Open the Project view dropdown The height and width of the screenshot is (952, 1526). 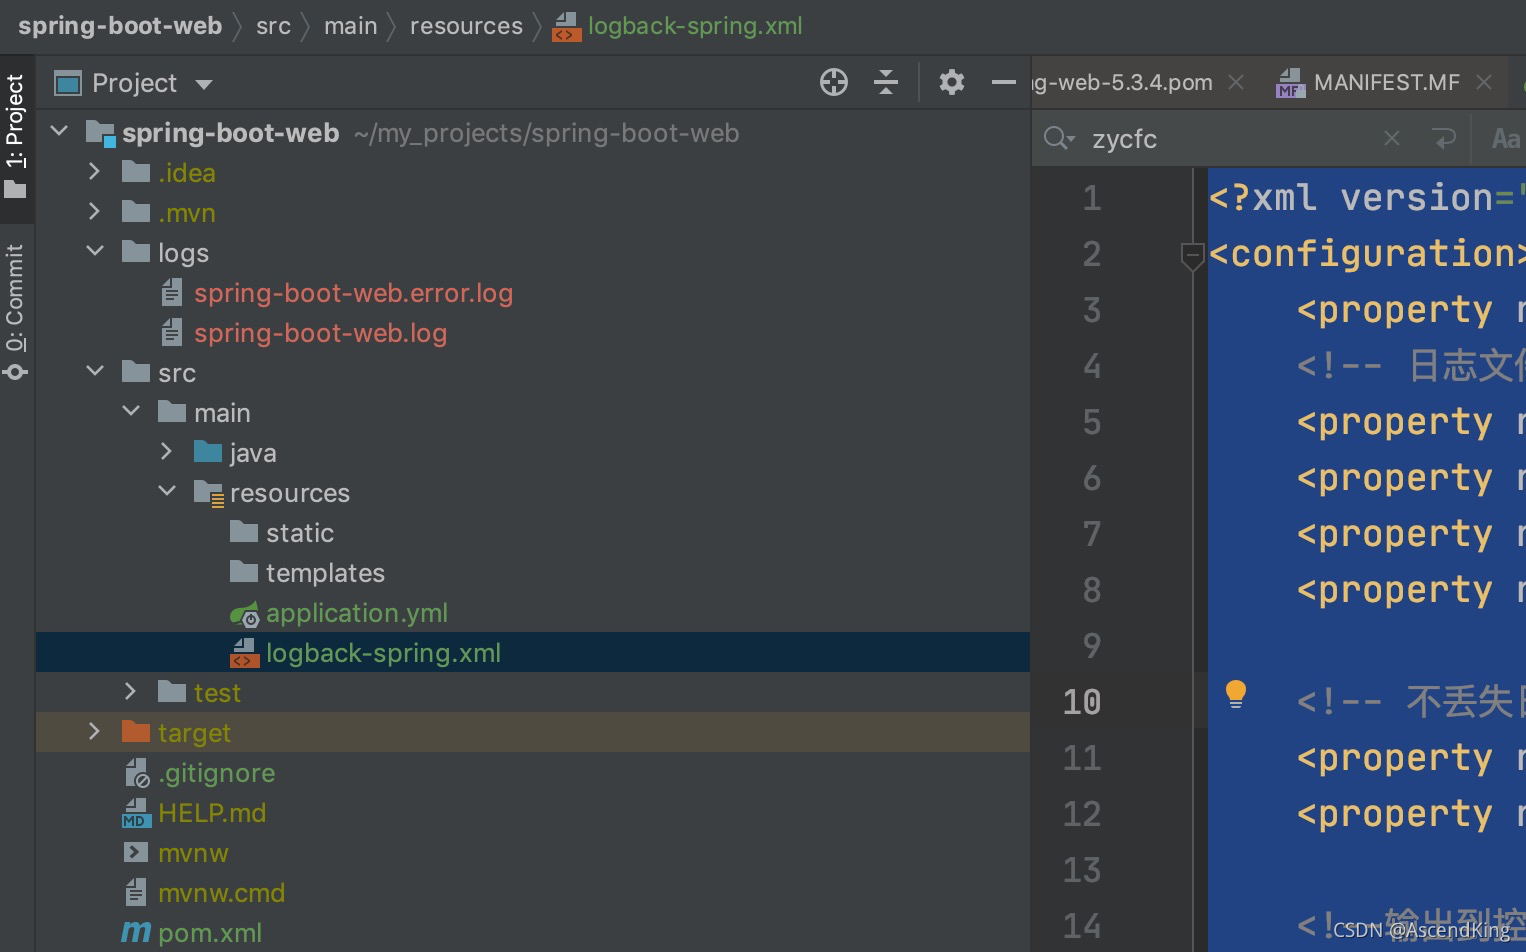[x=204, y=84]
